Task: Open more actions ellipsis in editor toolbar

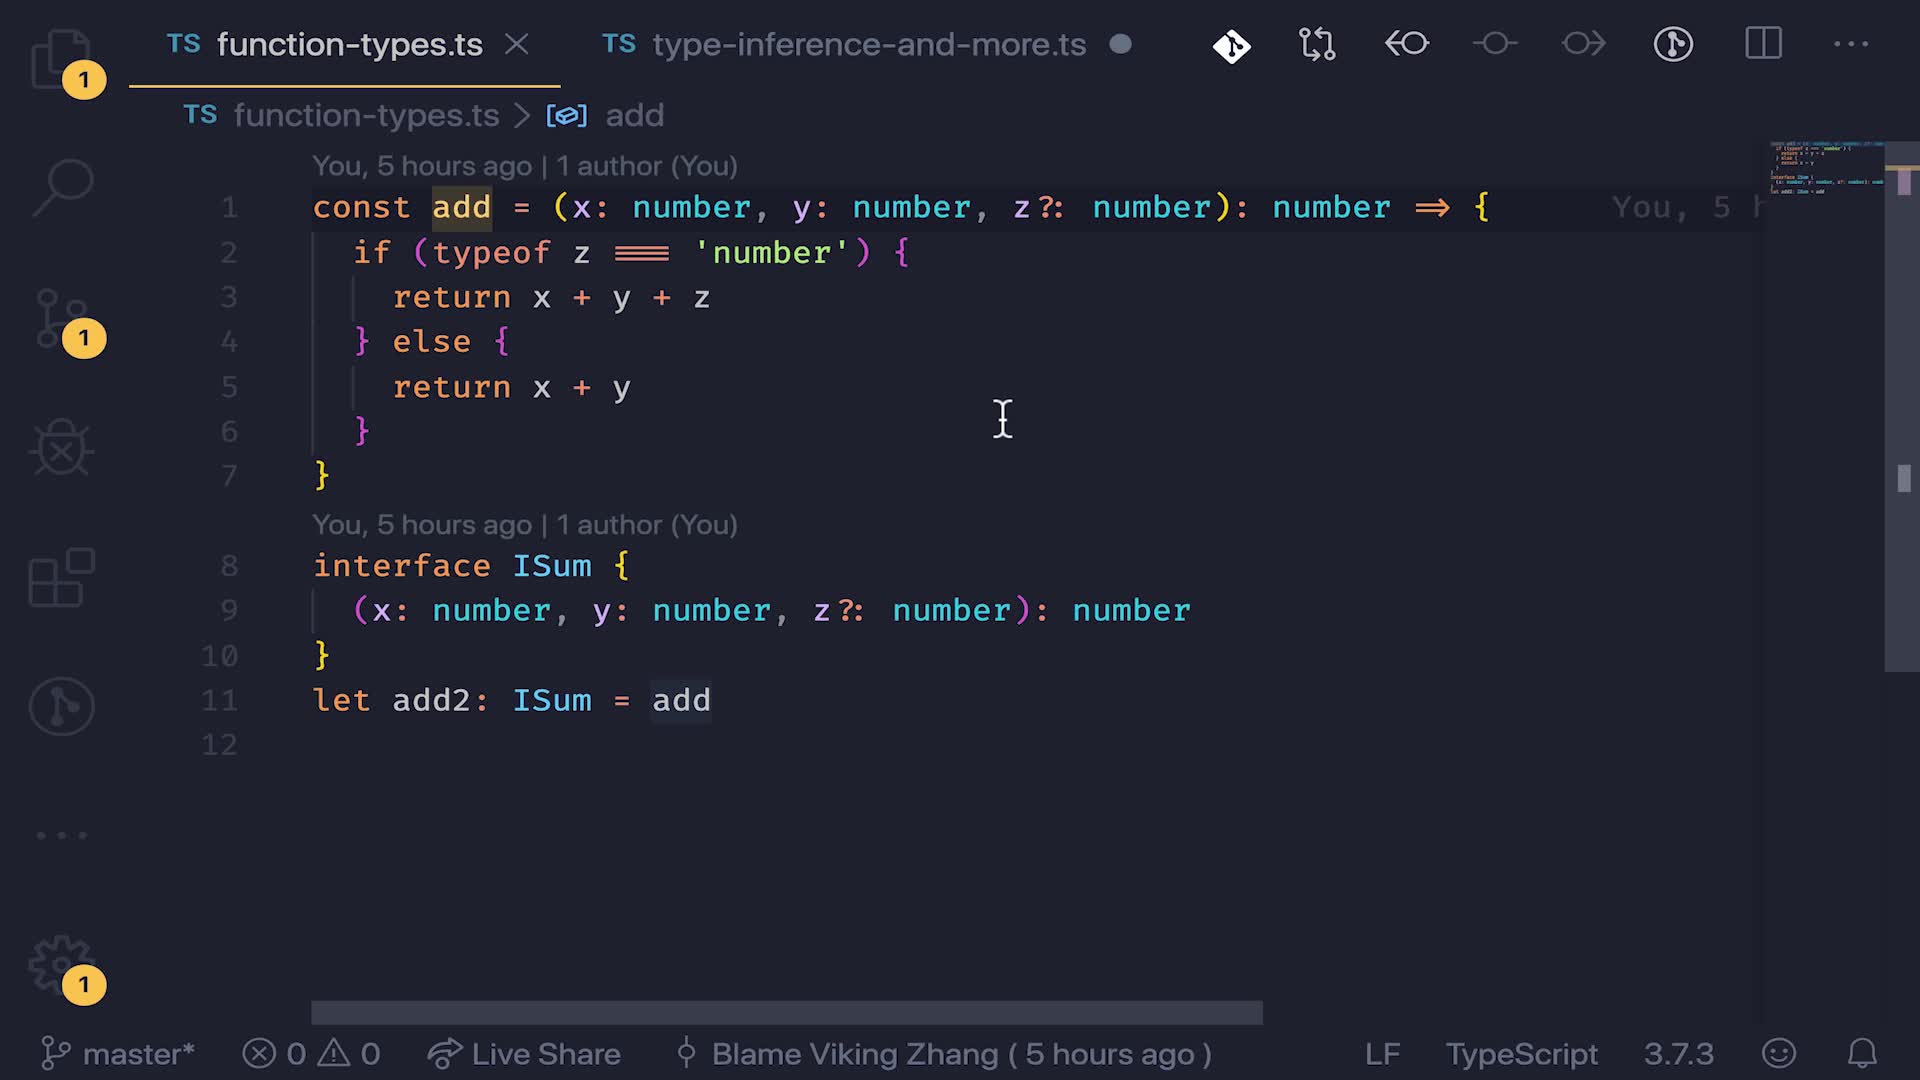Action: tap(1851, 44)
